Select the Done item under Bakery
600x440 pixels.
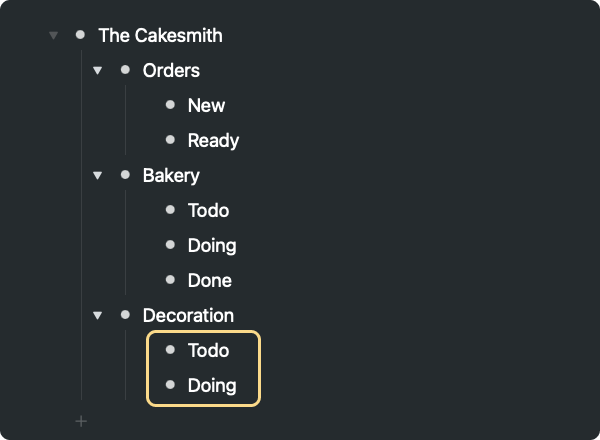pos(210,281)
